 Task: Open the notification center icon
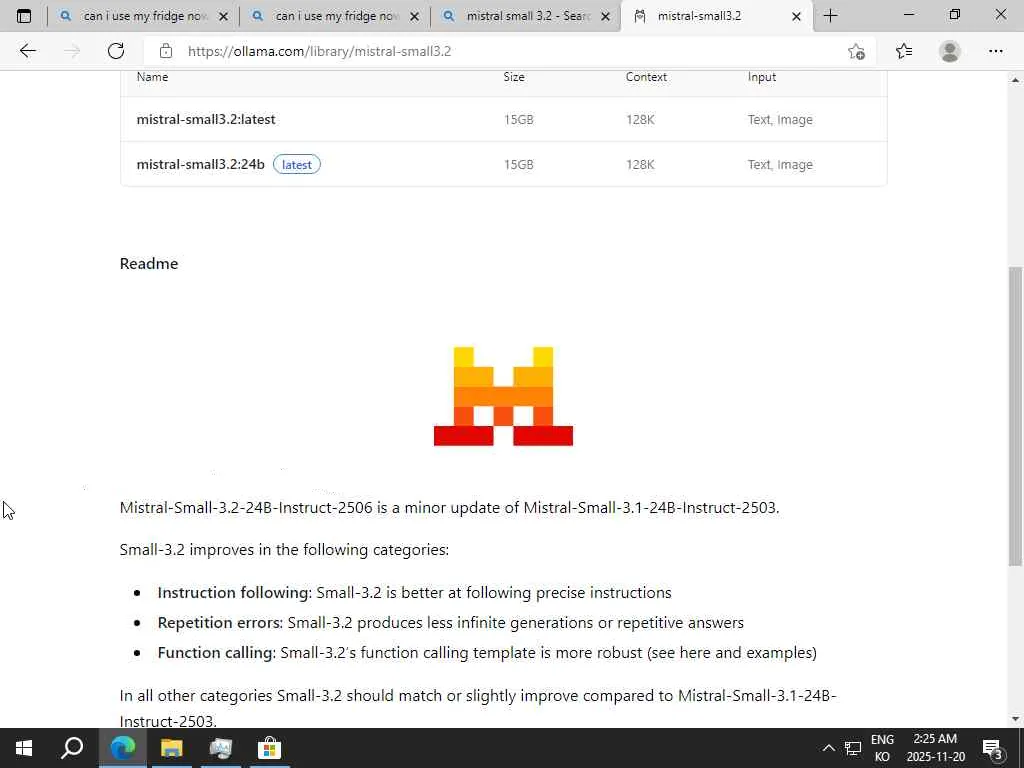pyautogui.click(x=993, y=748)
